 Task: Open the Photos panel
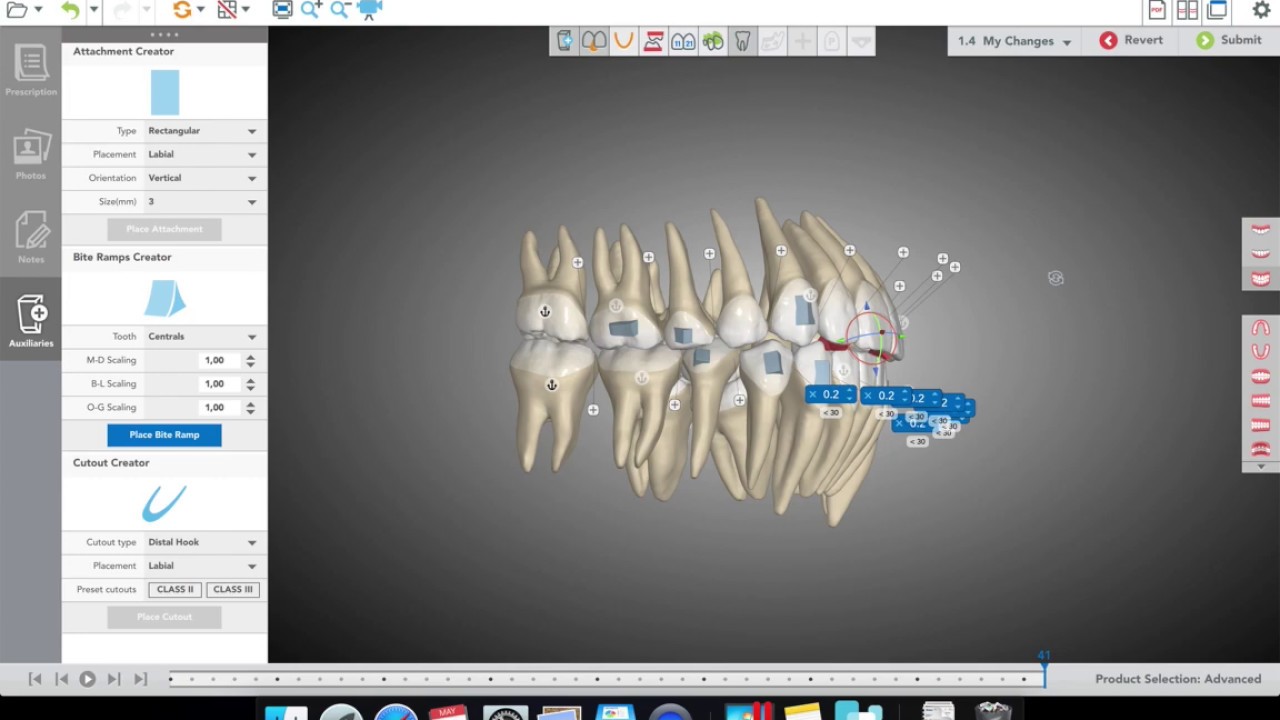(31, 154)
